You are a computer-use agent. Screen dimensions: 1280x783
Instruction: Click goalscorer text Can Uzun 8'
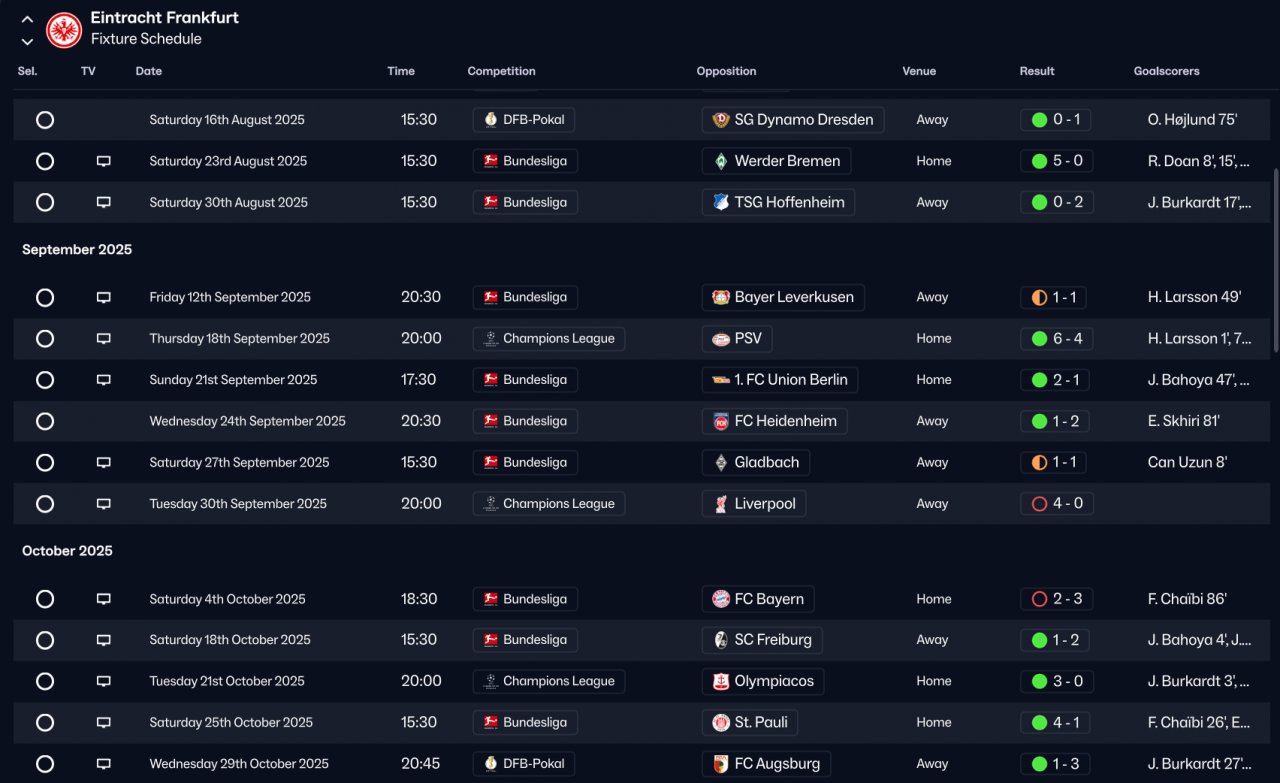pyautogui.click(x=1187, y=462)
